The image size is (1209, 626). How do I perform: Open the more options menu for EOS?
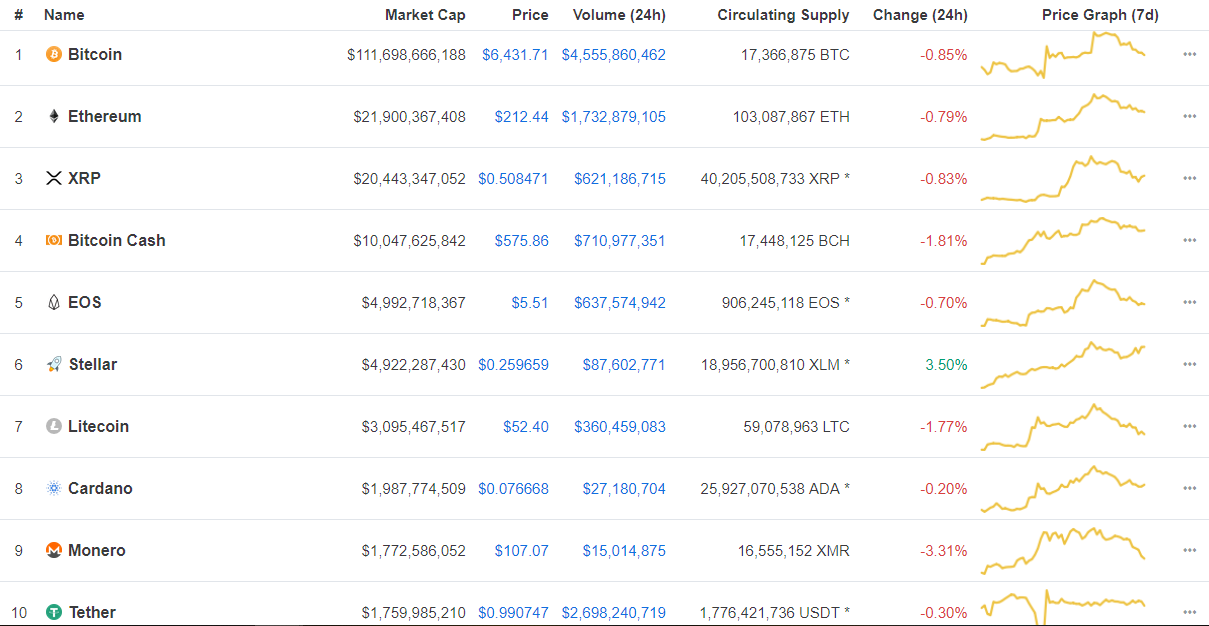coord(1189,303)
